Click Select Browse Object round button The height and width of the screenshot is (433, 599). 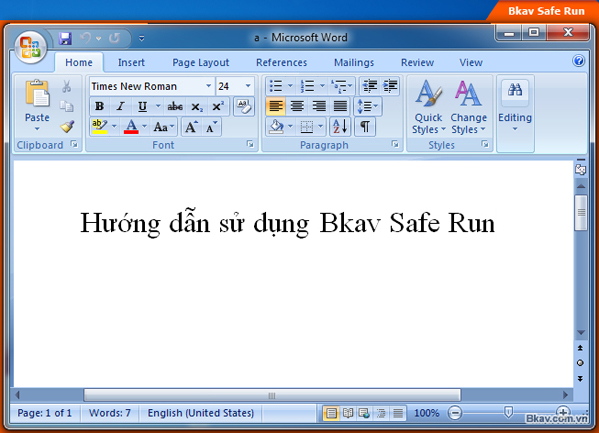580,363
